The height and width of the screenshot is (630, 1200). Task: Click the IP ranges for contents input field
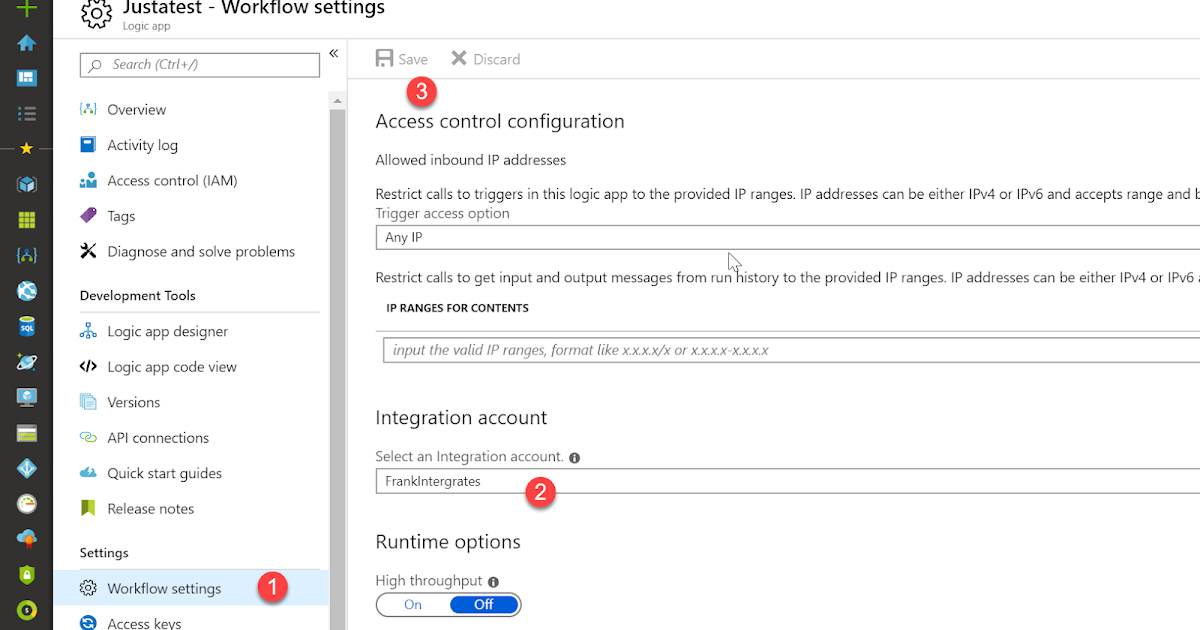click(700, 350)
